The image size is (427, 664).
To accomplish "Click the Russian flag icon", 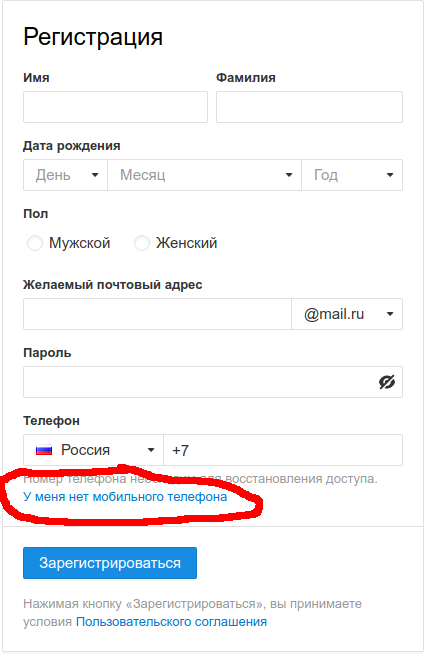I will (44, 450).
